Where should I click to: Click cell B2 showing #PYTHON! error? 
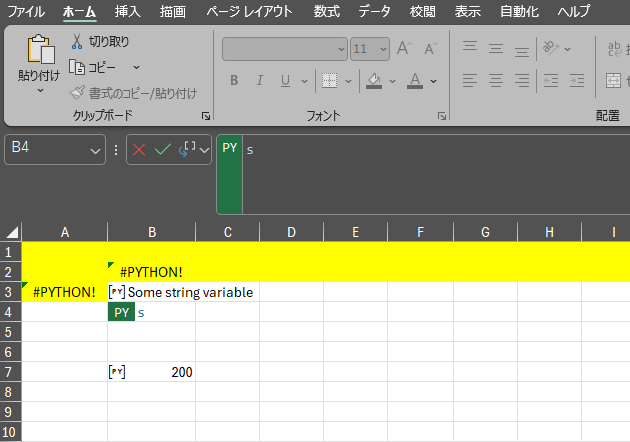[x=151, y=272]
